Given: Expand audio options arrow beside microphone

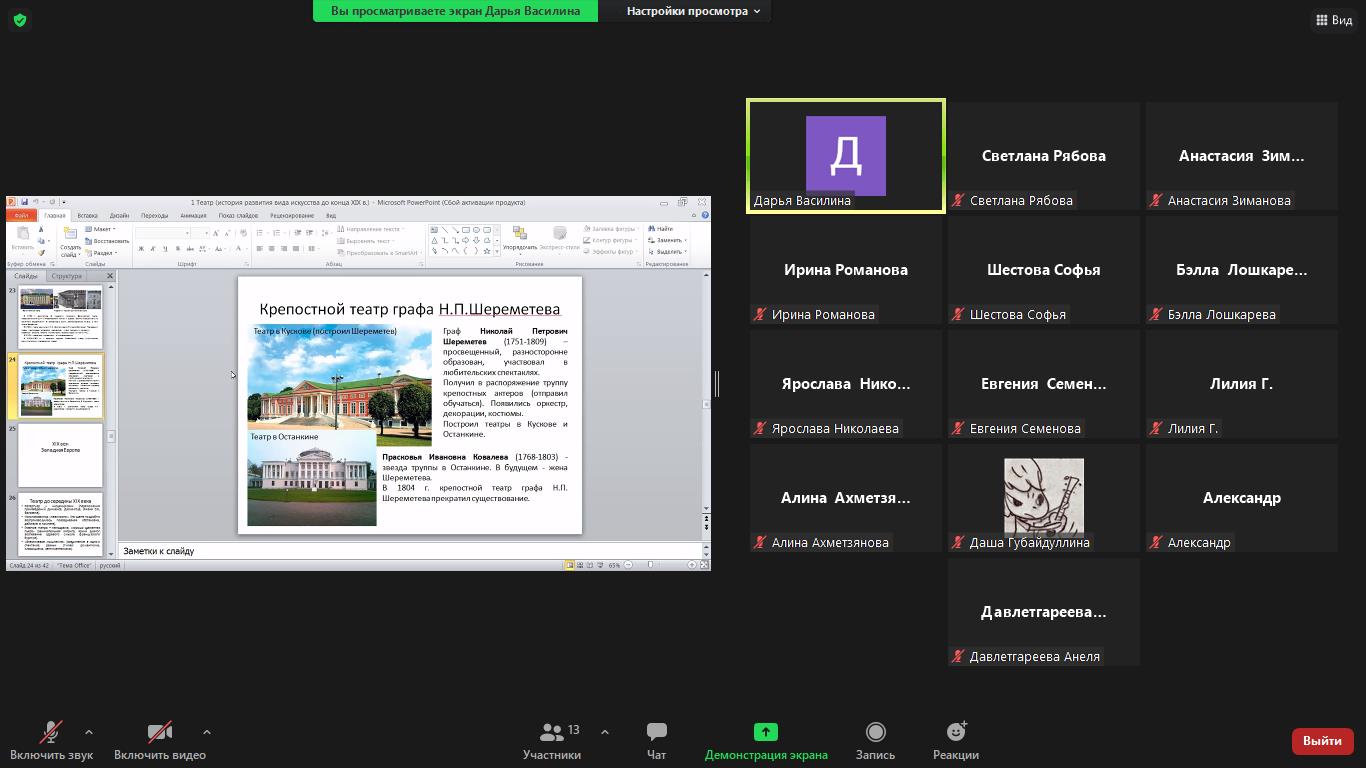Looking at the screenshot, I should tap(89, 732).
